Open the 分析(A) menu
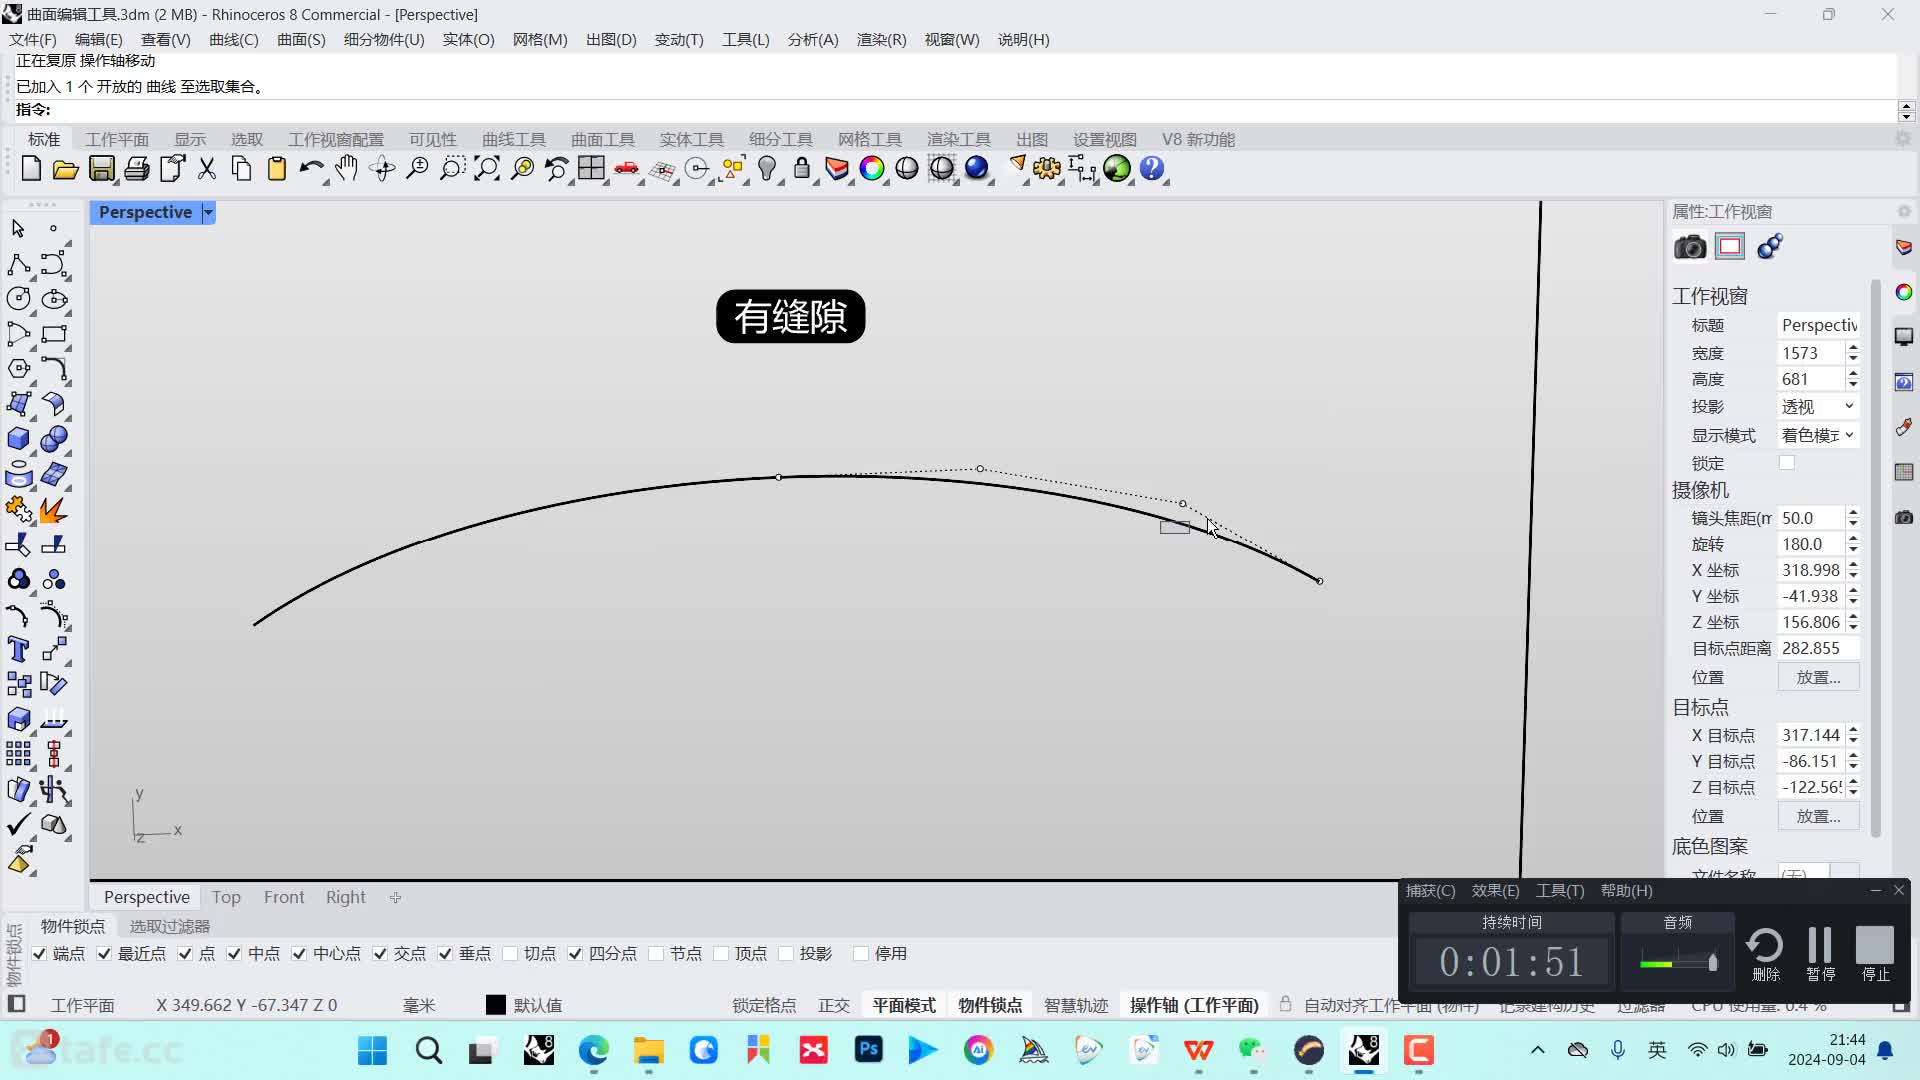Screen dimensions: 1920x1080 tap(813, 40)
